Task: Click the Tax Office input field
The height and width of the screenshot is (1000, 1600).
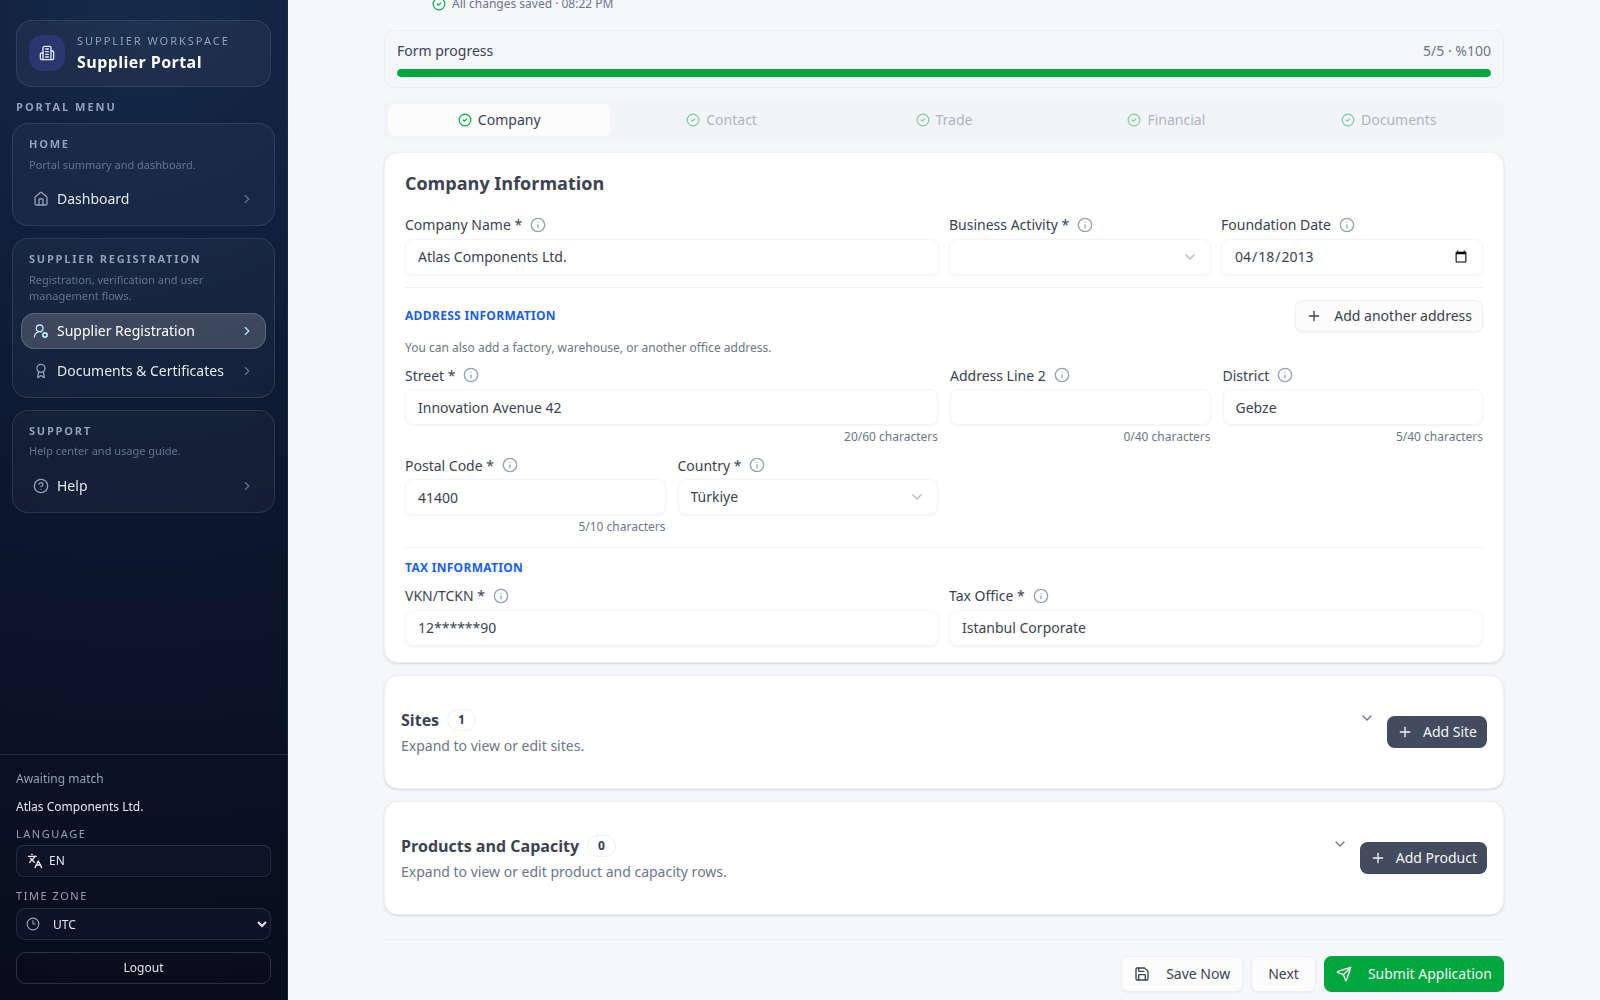Action: click(x=1216, y=628)
